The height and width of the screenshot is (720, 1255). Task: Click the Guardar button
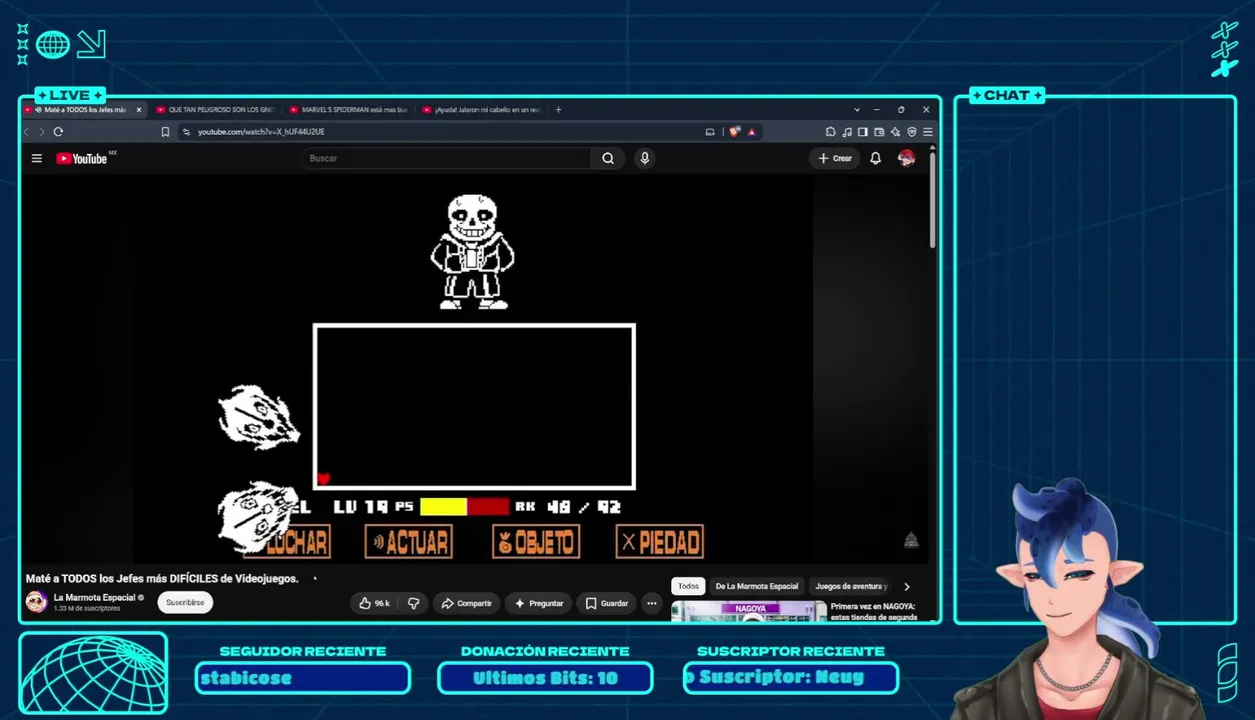(x=607, y=603)
